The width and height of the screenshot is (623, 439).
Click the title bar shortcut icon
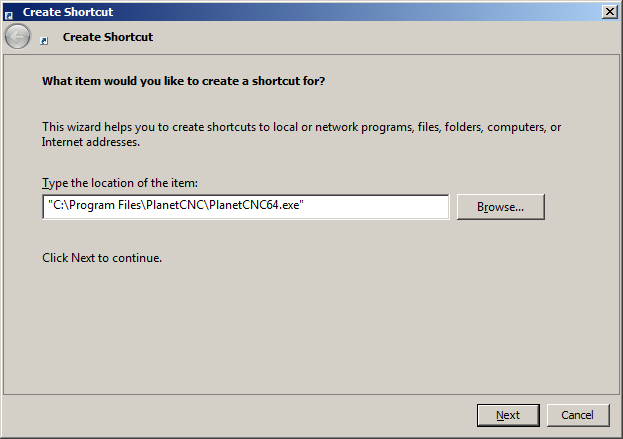(x=9, y=12)
